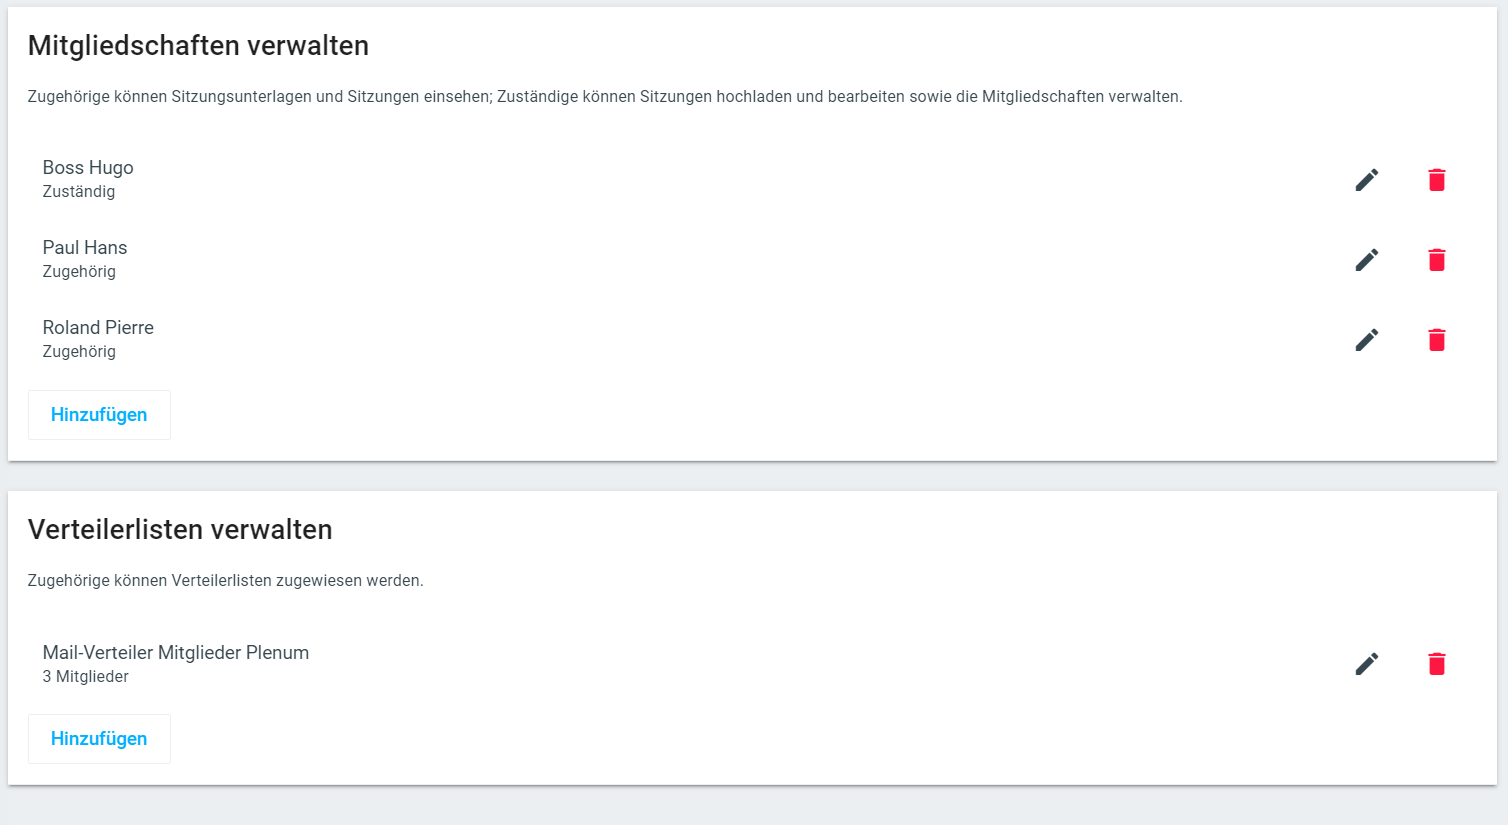The image size is (1508, 825).
Task: Edit Roland Pierre's membership entry
Action: click(x=1366, y=340)
